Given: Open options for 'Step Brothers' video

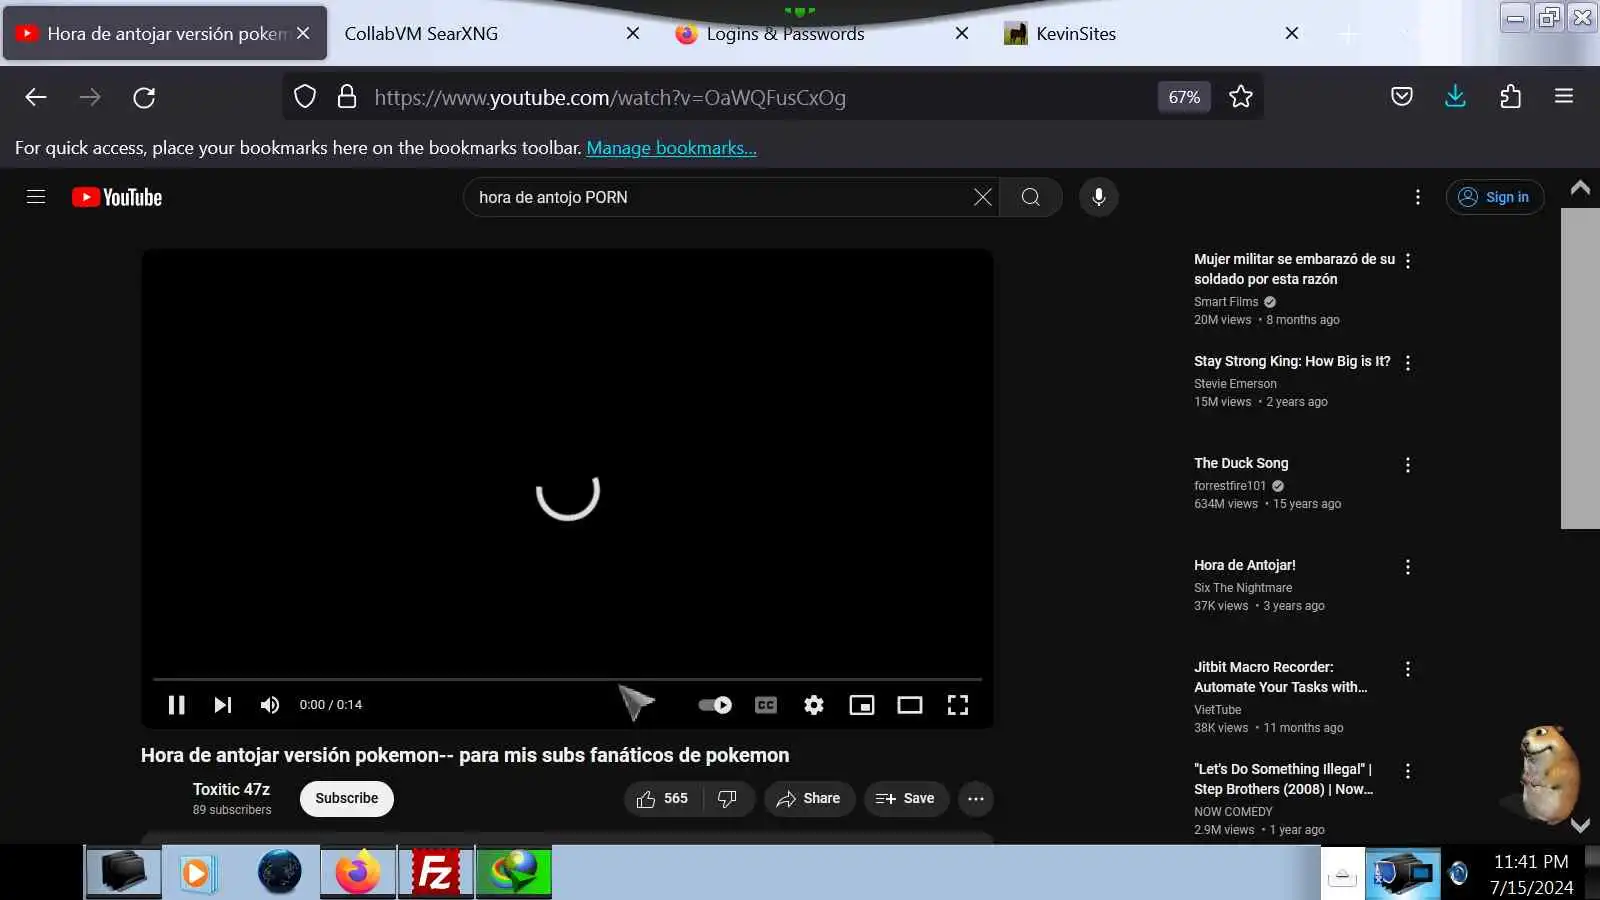Looking at the screenshot, I should tap(1408, 771).
